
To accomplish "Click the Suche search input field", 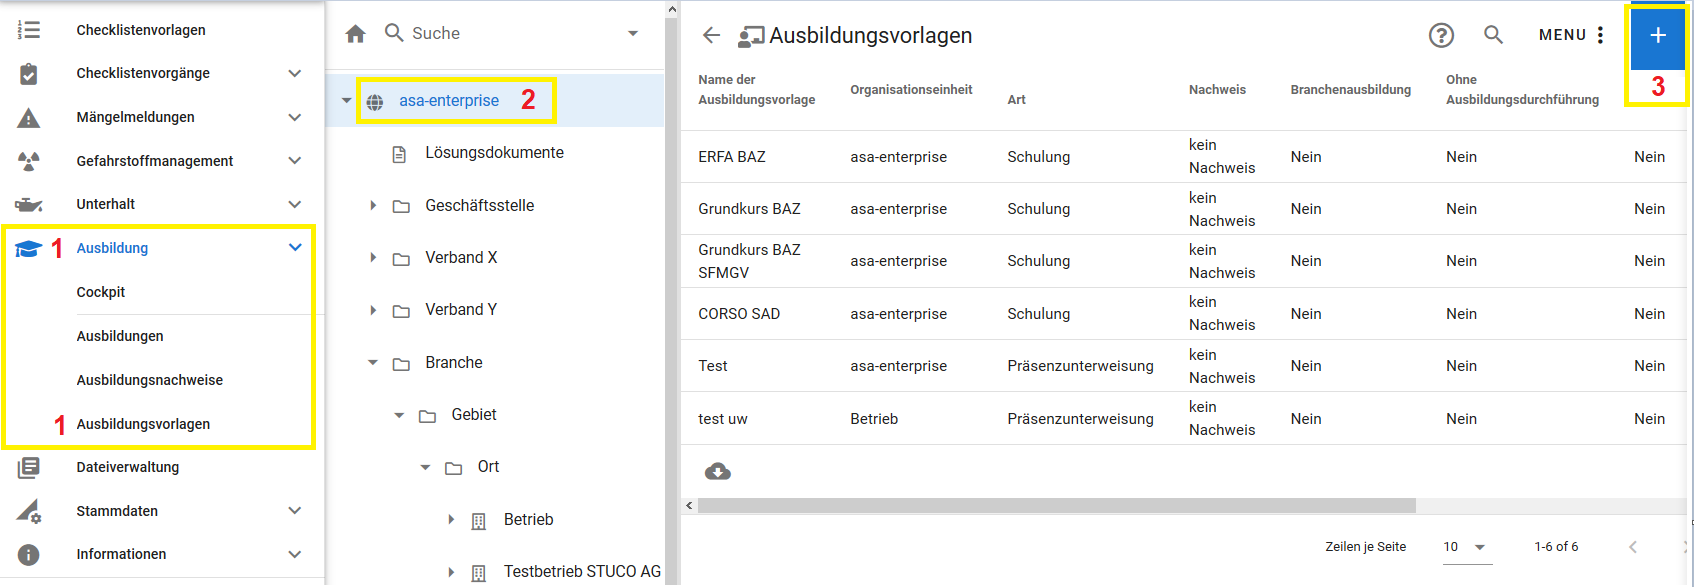I will click(x=513, y=34).
